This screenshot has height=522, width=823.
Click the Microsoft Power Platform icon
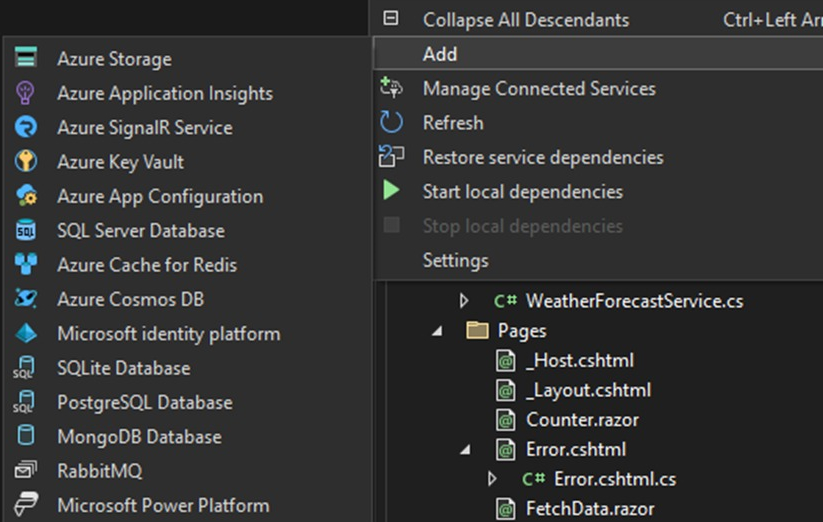(26, 505)
